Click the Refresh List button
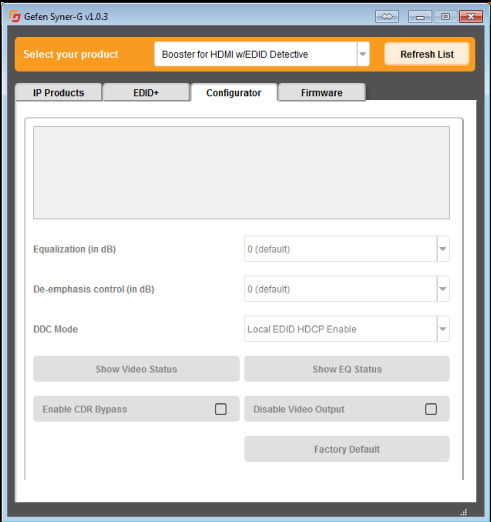 click(x=427, y=54)
